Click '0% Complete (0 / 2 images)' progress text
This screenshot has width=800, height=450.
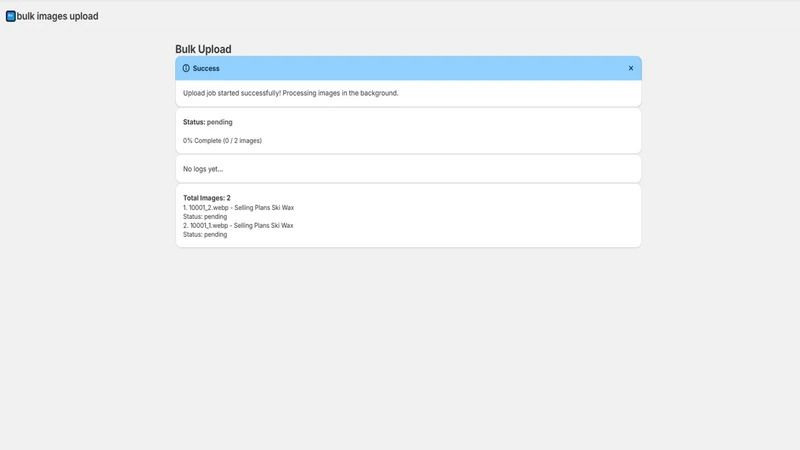(x=222, y=140)
